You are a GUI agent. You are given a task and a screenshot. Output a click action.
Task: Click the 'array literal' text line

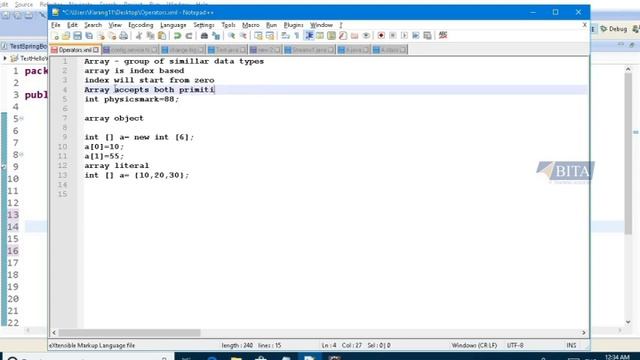117,166
